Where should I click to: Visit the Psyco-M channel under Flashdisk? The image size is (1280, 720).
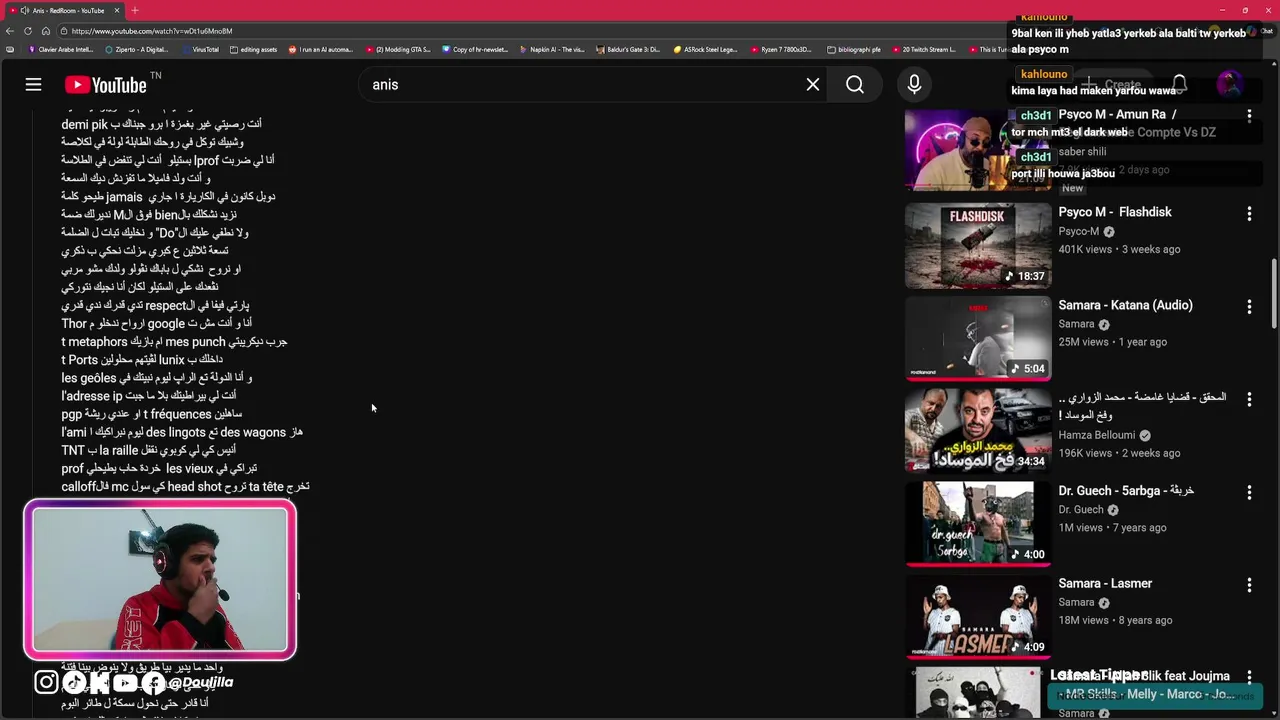tap(1079, 231)
